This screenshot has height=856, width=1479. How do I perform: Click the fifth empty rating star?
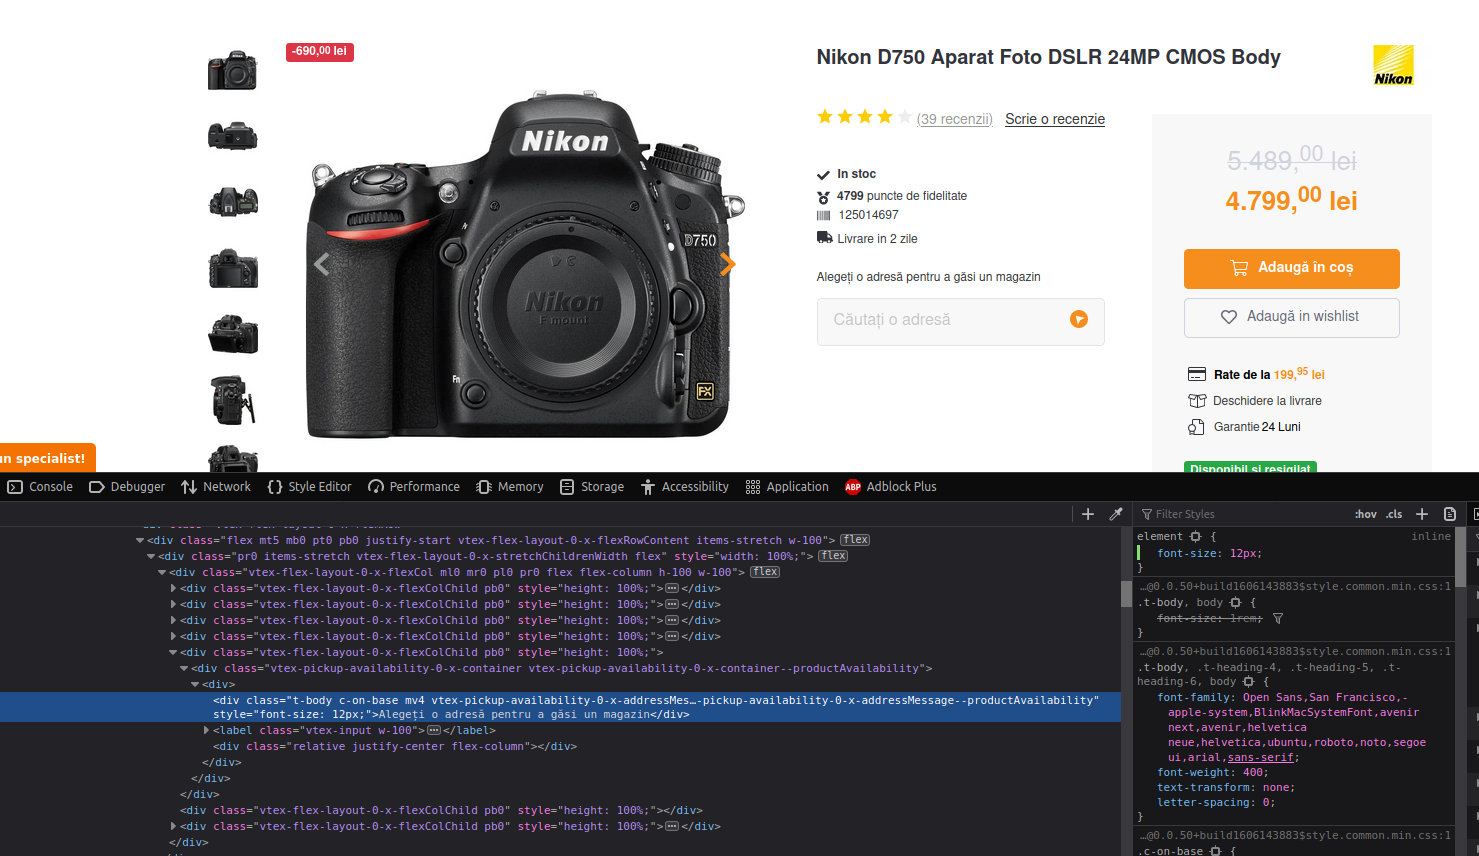click(905, 117)
